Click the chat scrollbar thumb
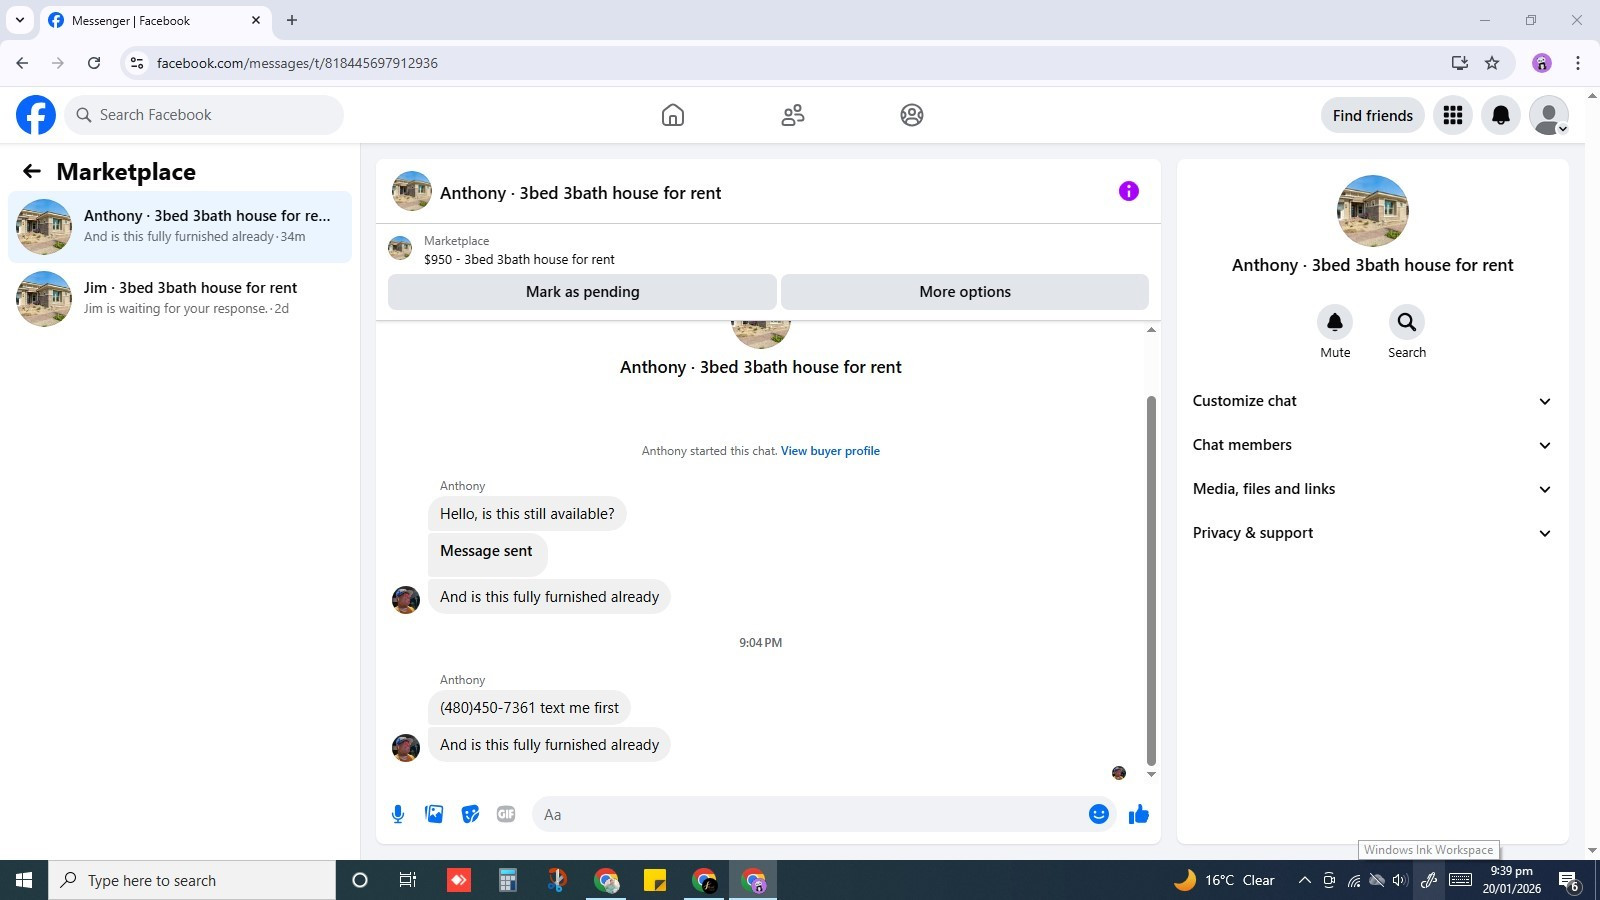This screenshot has width=1600, height=900. [x=1151, y=580]
